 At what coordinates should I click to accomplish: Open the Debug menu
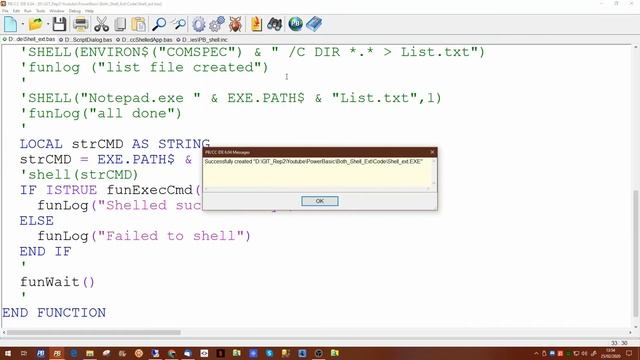coord(74,11)
